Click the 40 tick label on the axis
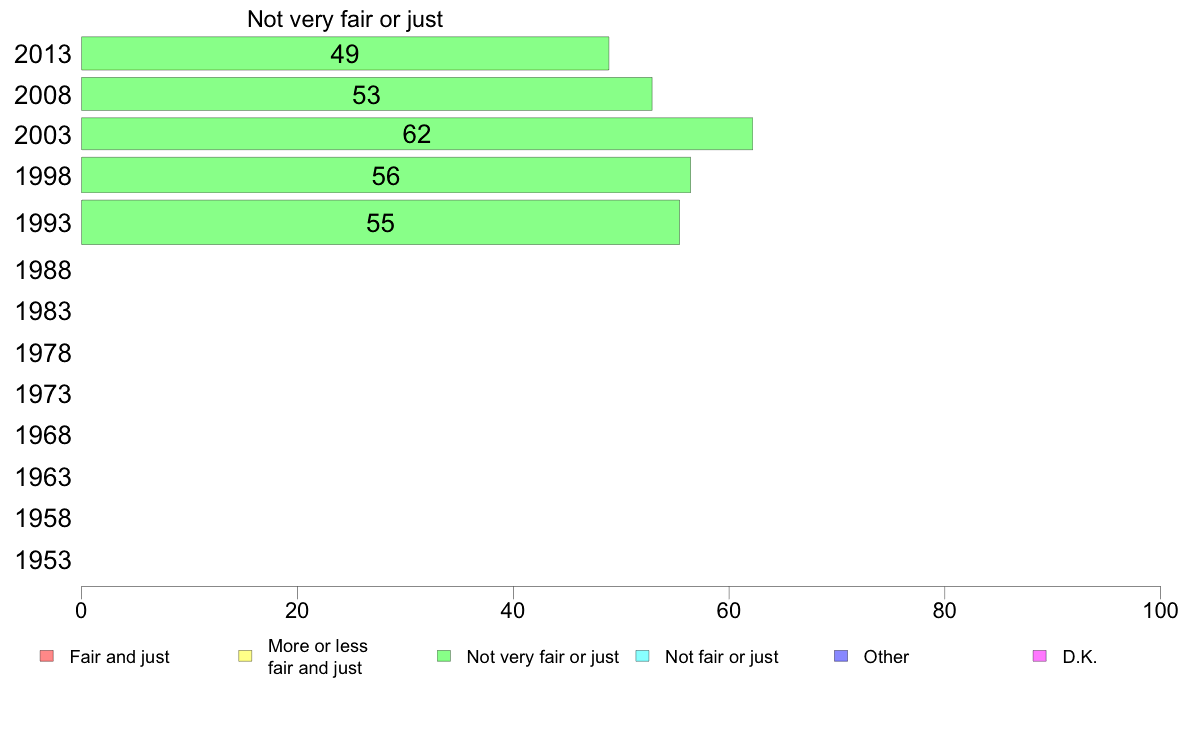 click(x=513, y=610)
